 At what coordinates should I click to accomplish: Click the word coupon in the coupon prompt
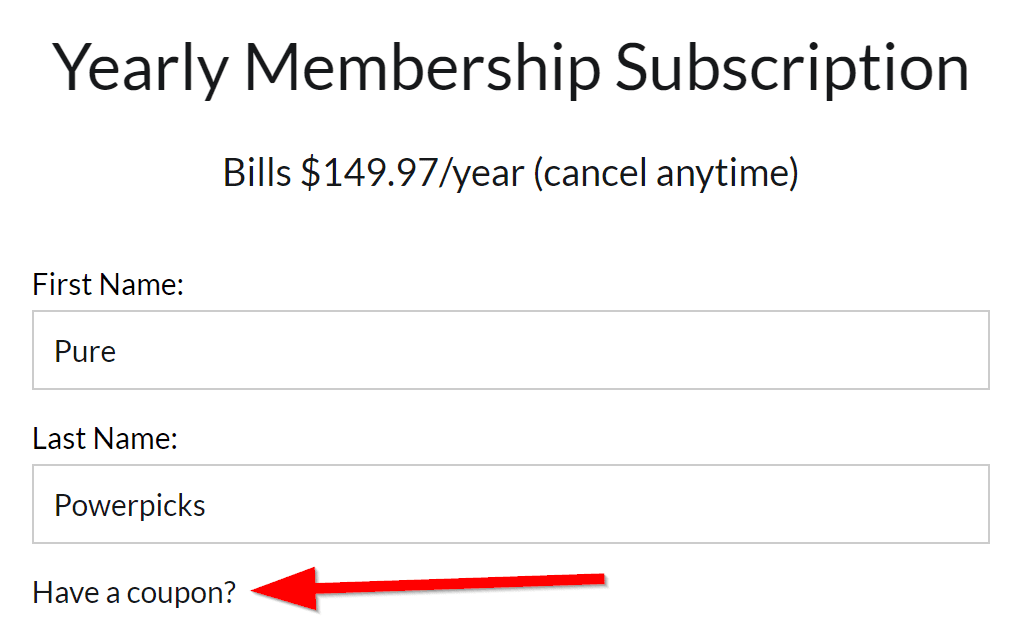coord(177,592)
